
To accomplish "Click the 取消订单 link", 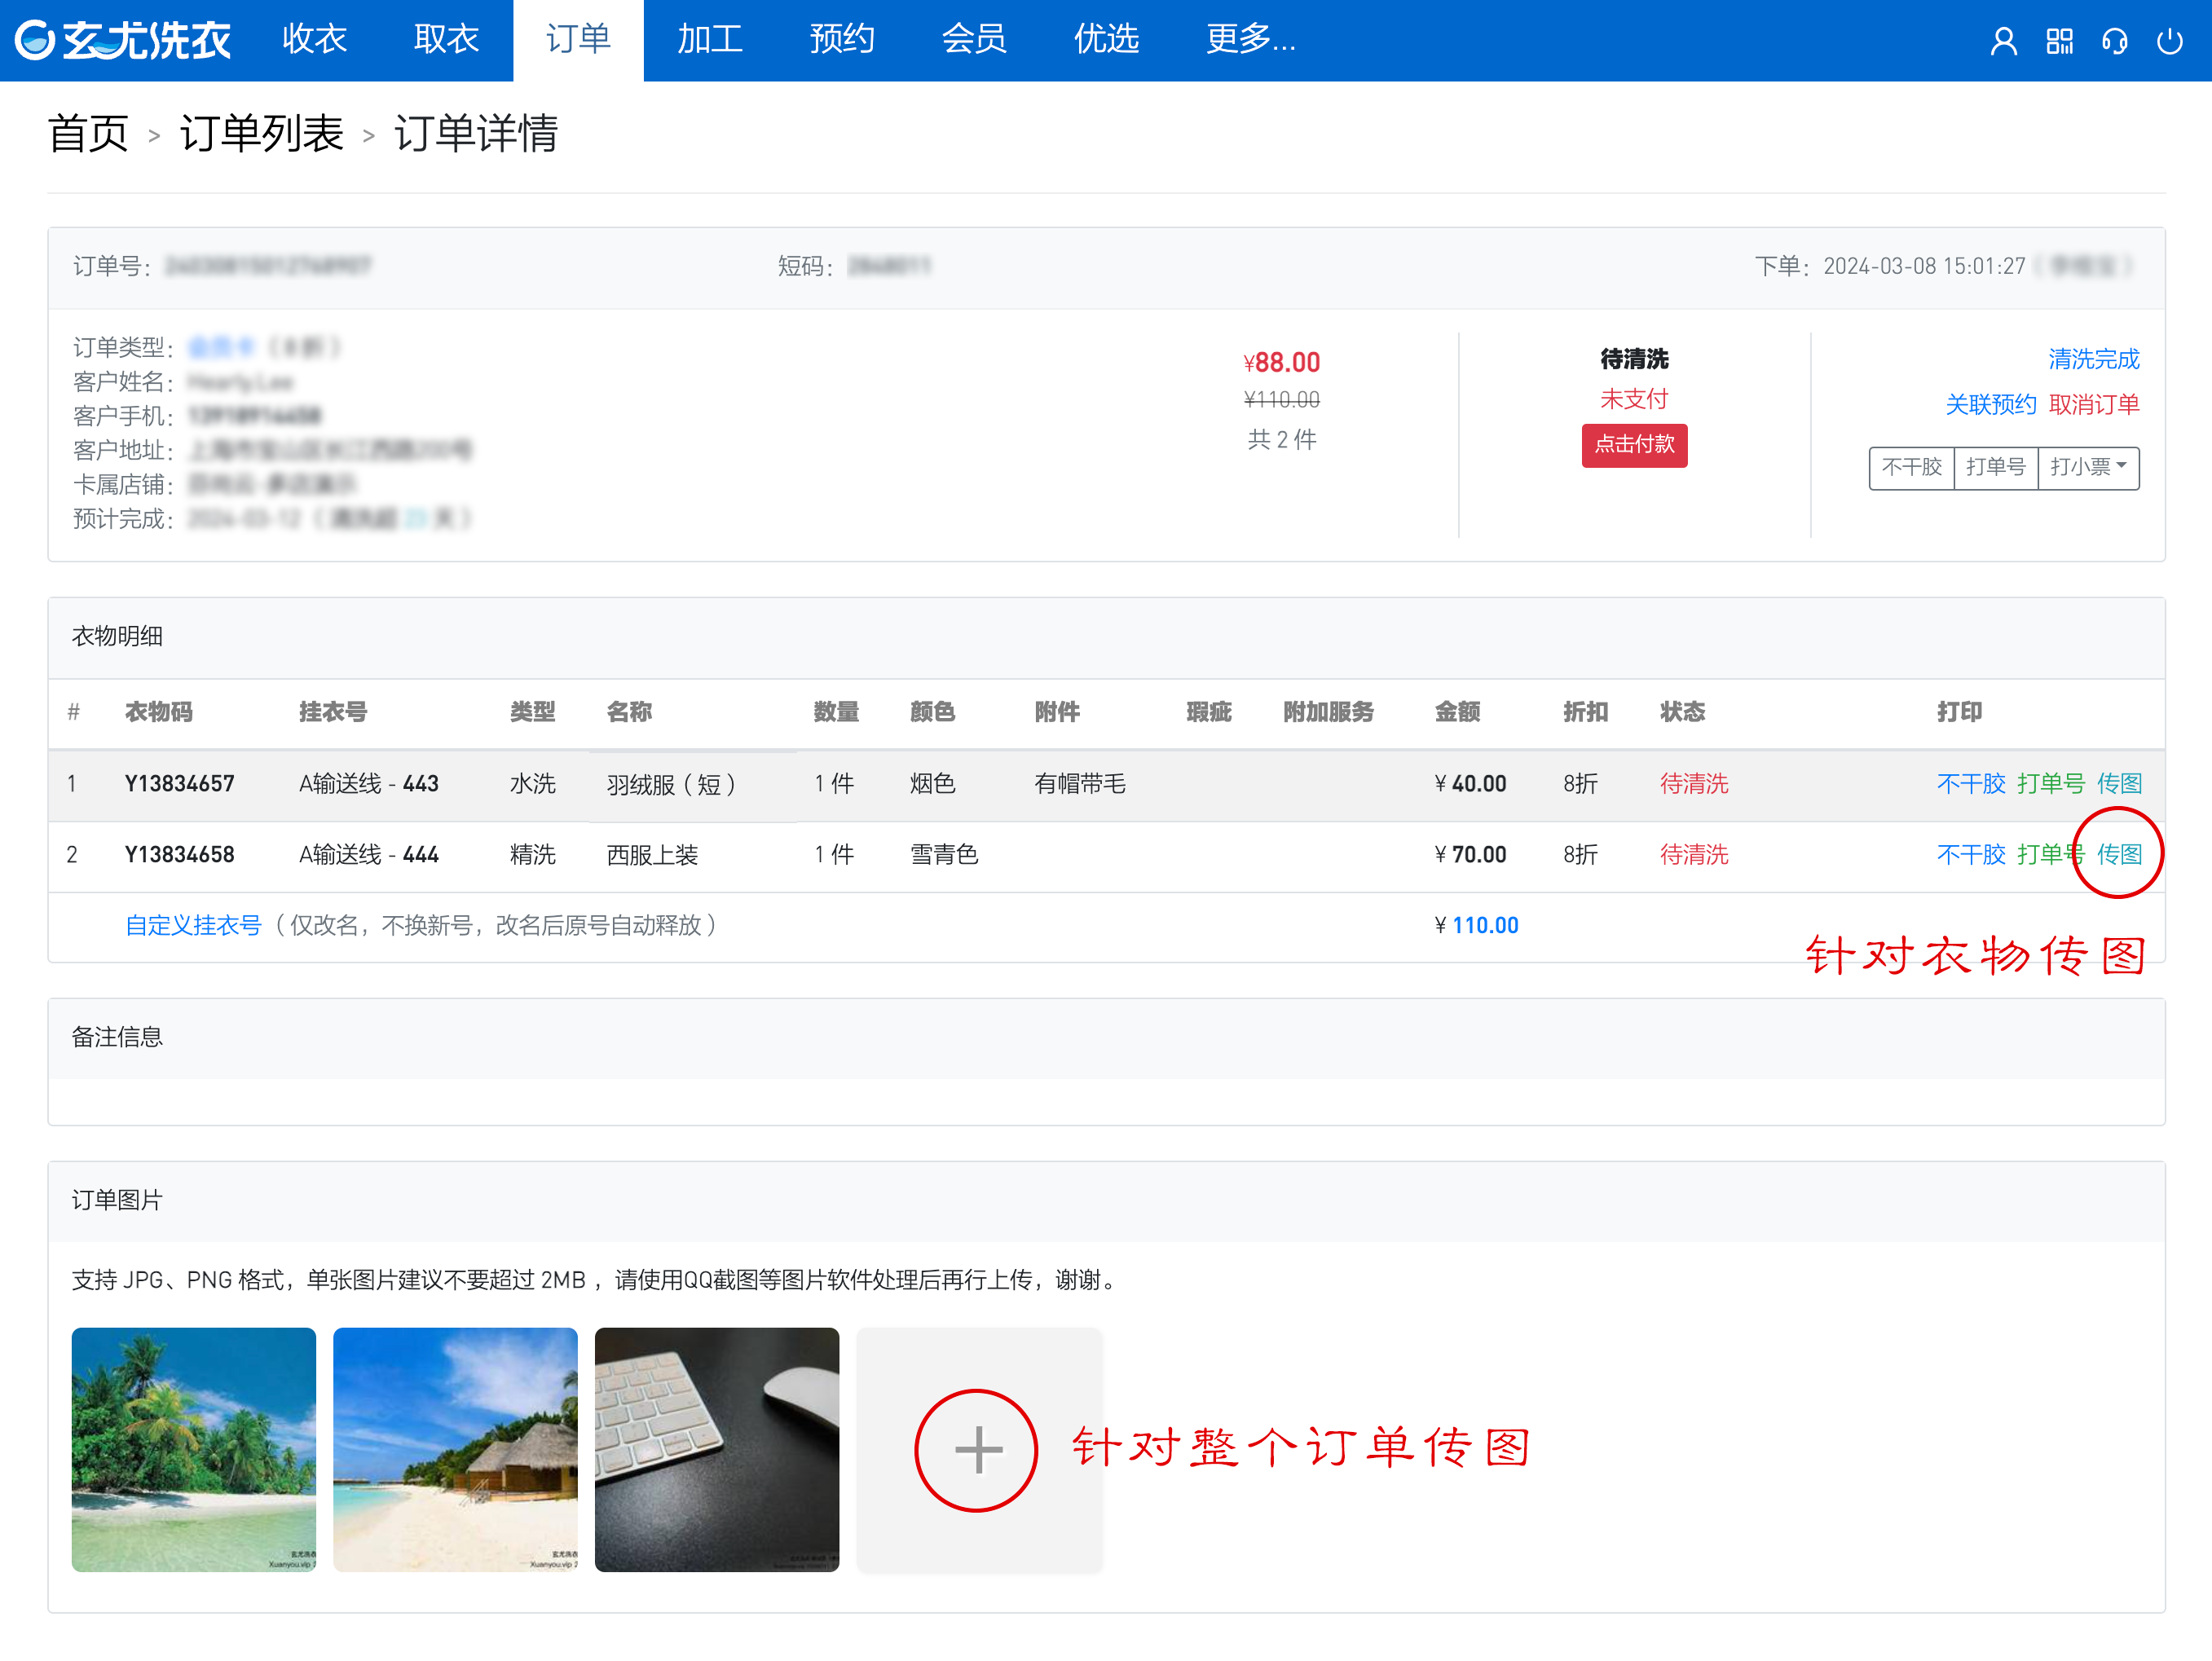I will [x=2093, y=404].
